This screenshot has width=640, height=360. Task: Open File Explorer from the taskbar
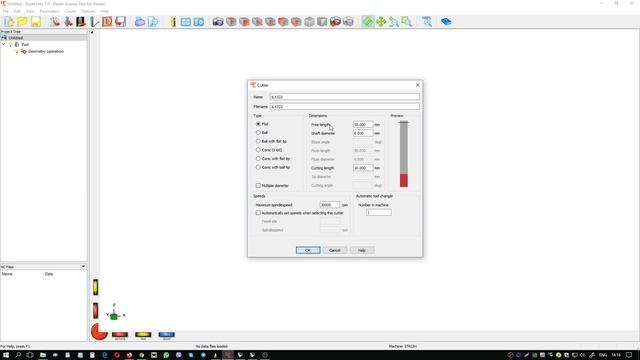(x=42, y=355)
